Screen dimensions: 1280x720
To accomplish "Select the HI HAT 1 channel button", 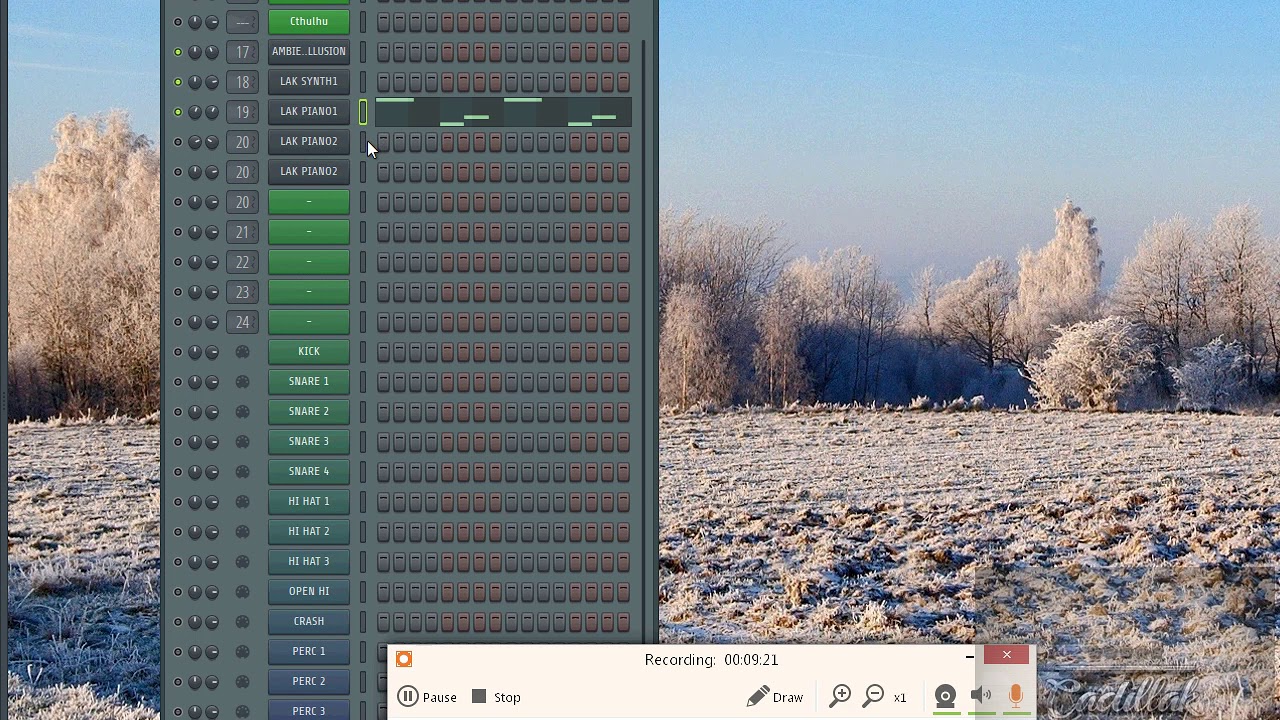I will tap(309, 501).
